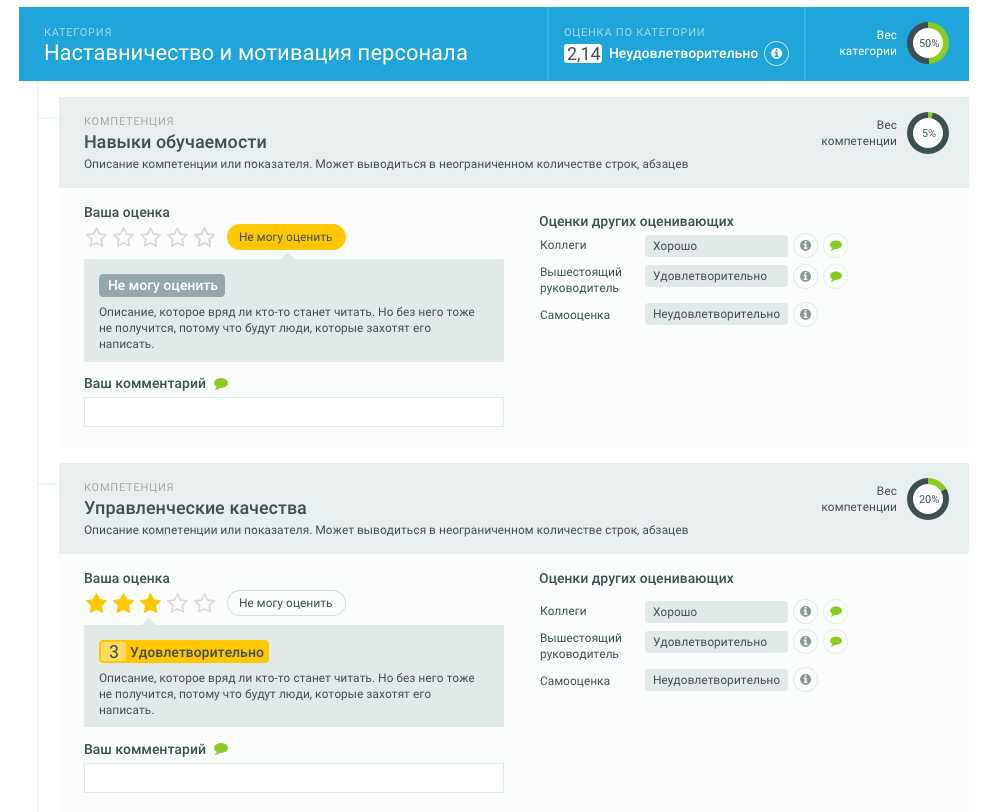View Коллеги comment in Управленческие качества
This screenshot has width=989, height=812.
pyautogui.click(x=836, y=611)
